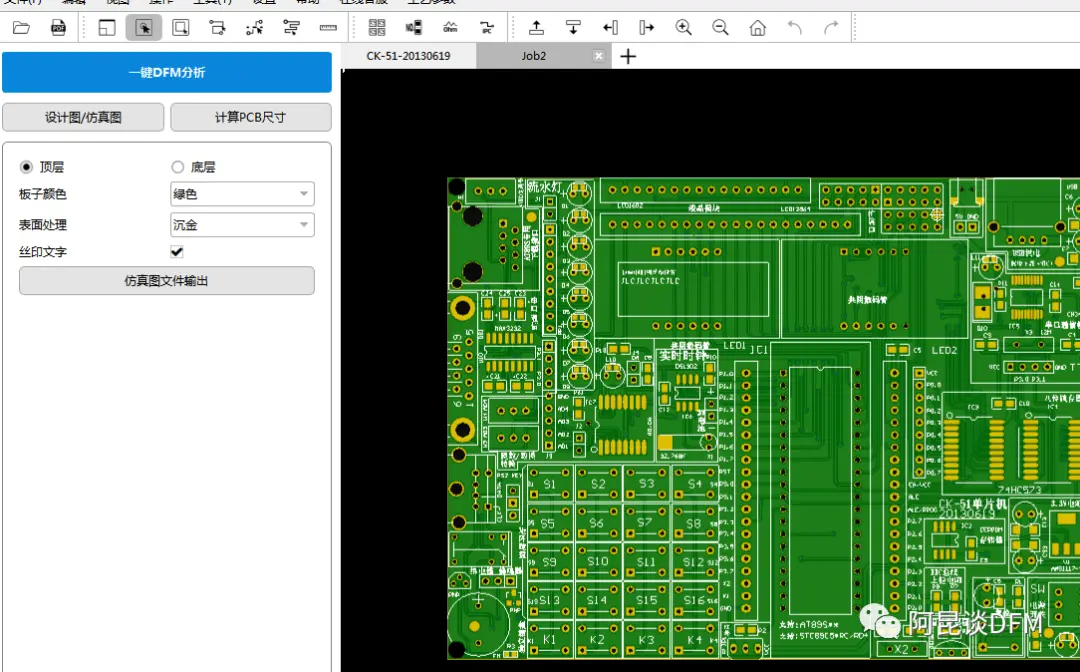The image size is (1080, 672).
Task: Click the left-pointing arrow bar icon
Action: [610, 28]
